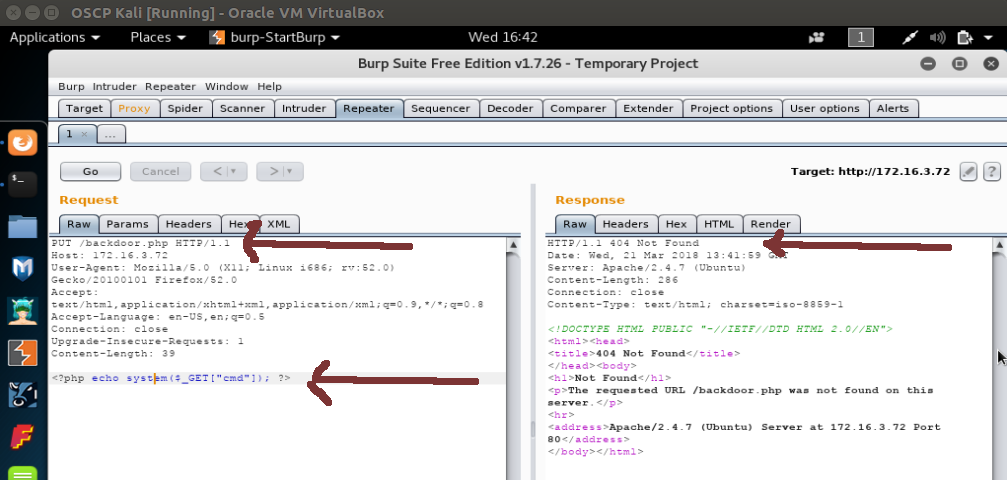The image size is (1007, 480).
Task: Launch the red F Faraday dock icon
Action: (22, 437)
